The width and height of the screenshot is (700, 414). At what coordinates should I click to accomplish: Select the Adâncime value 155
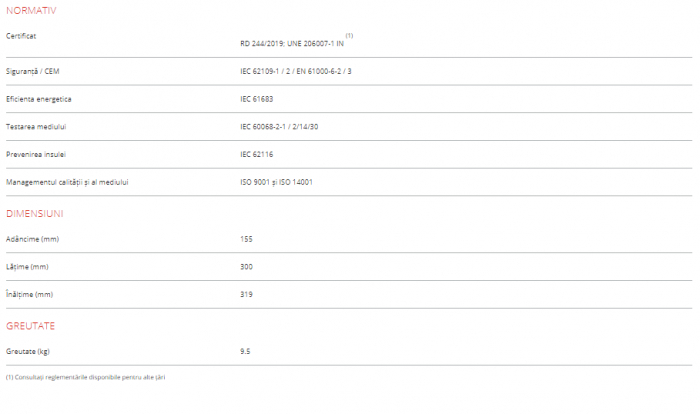247,239
